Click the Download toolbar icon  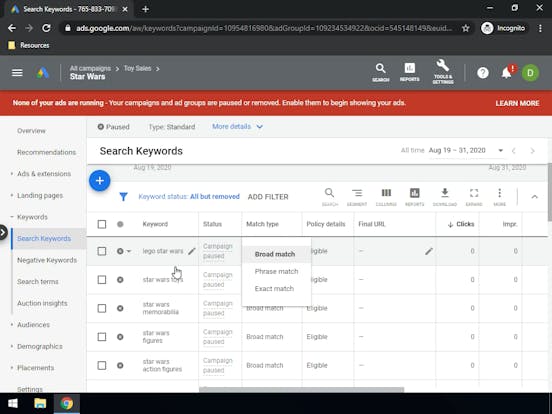[445, 197]
